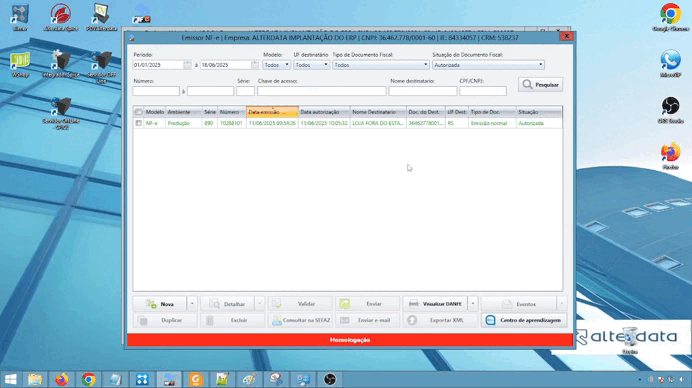Open the Tipo de Documento Fiscal dropdown
Viewport: 692px width, 388px height.
(381, 65)
